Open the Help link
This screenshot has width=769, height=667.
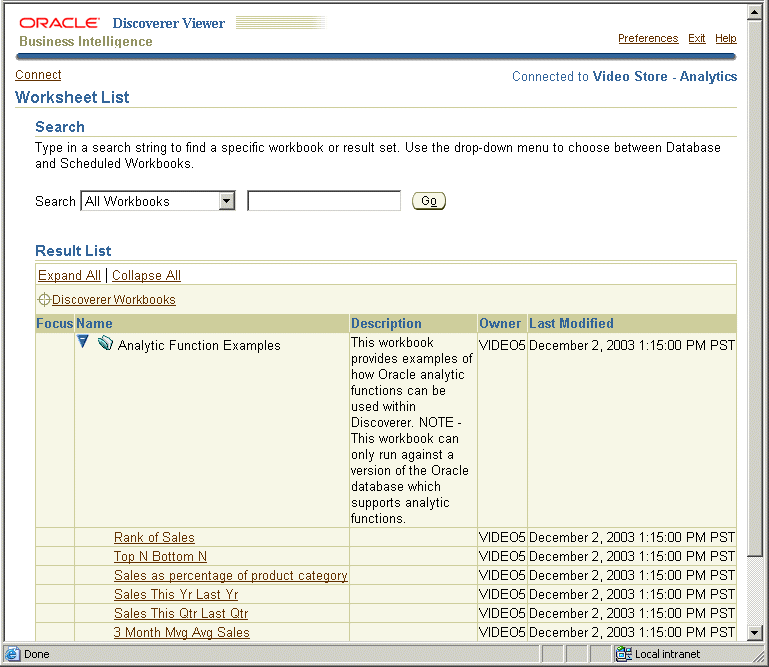tap(726, 38)
